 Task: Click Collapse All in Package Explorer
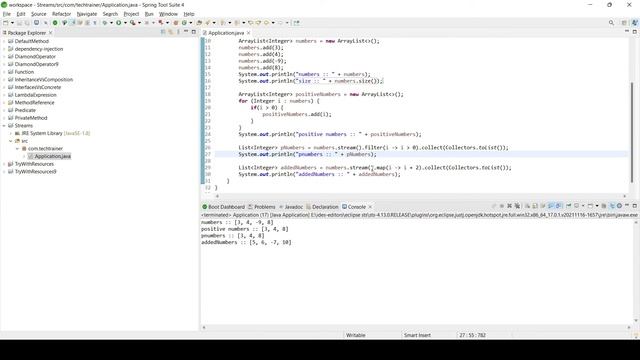point(163,32)
